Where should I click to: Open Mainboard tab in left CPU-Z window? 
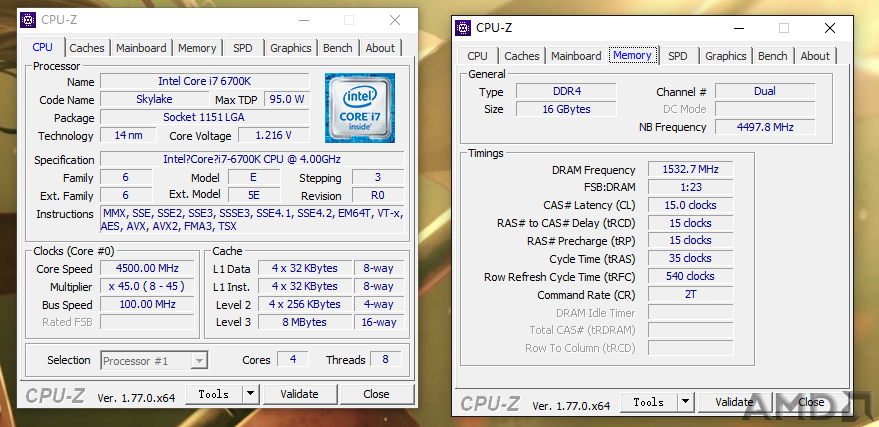pyautogui.click(x=141, y=48)
